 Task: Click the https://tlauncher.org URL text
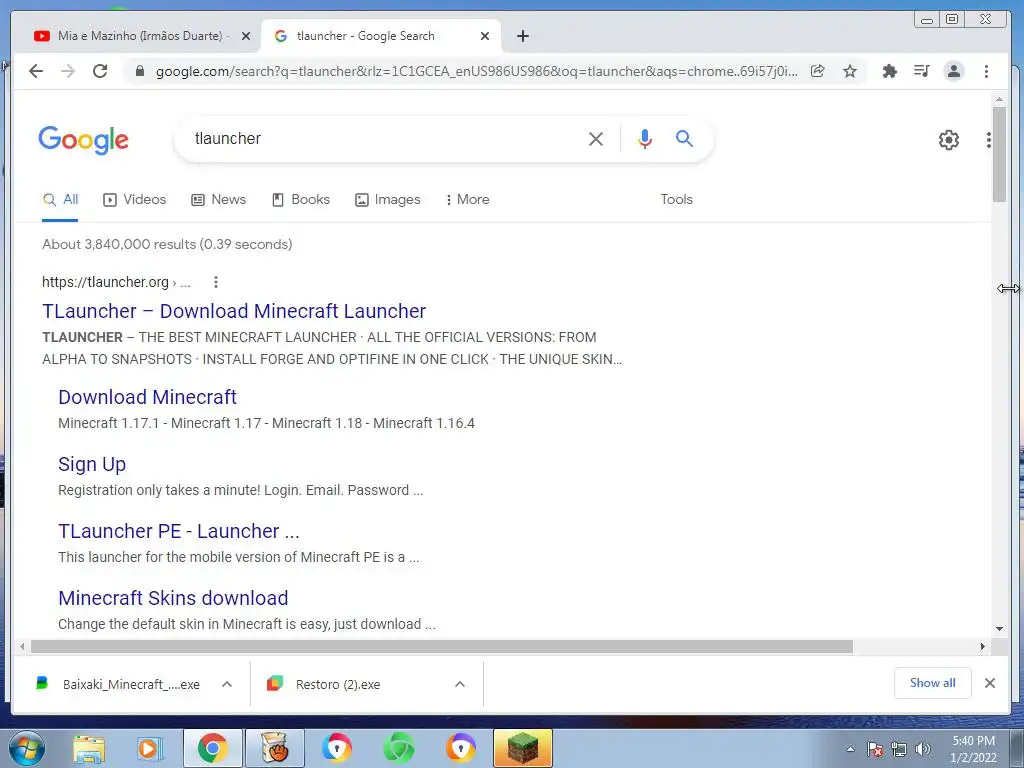[105, 282]
